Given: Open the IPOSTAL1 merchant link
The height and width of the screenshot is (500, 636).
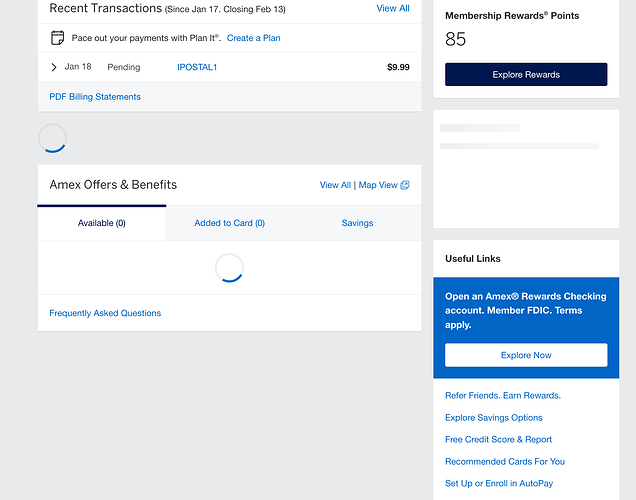Looking at the screenshot, I should tap(197, 67).
